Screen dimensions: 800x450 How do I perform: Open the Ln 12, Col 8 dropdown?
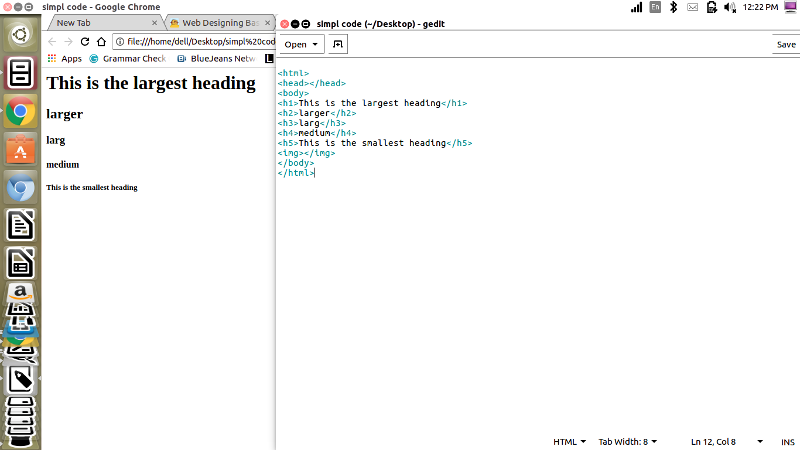[727, 442]
